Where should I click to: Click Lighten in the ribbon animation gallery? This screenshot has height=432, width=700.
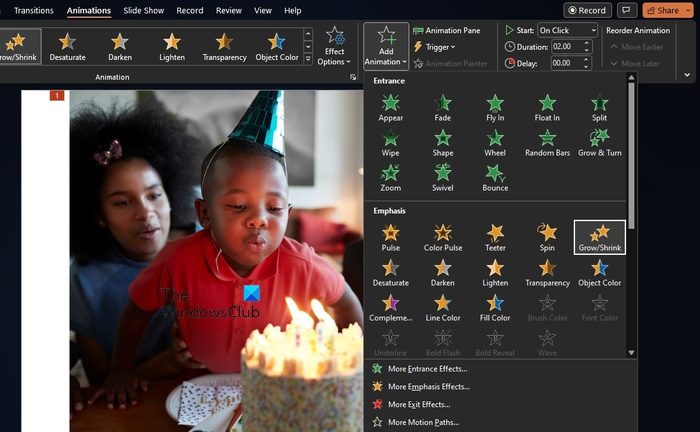coord(172,47)
